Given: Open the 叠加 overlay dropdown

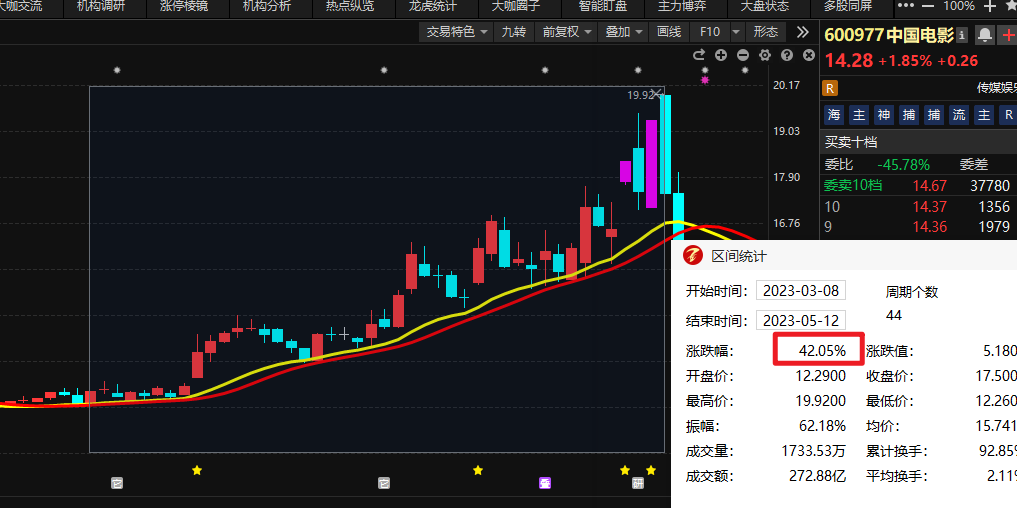Looking at the screenshot, I should click(x=624, y=32).
